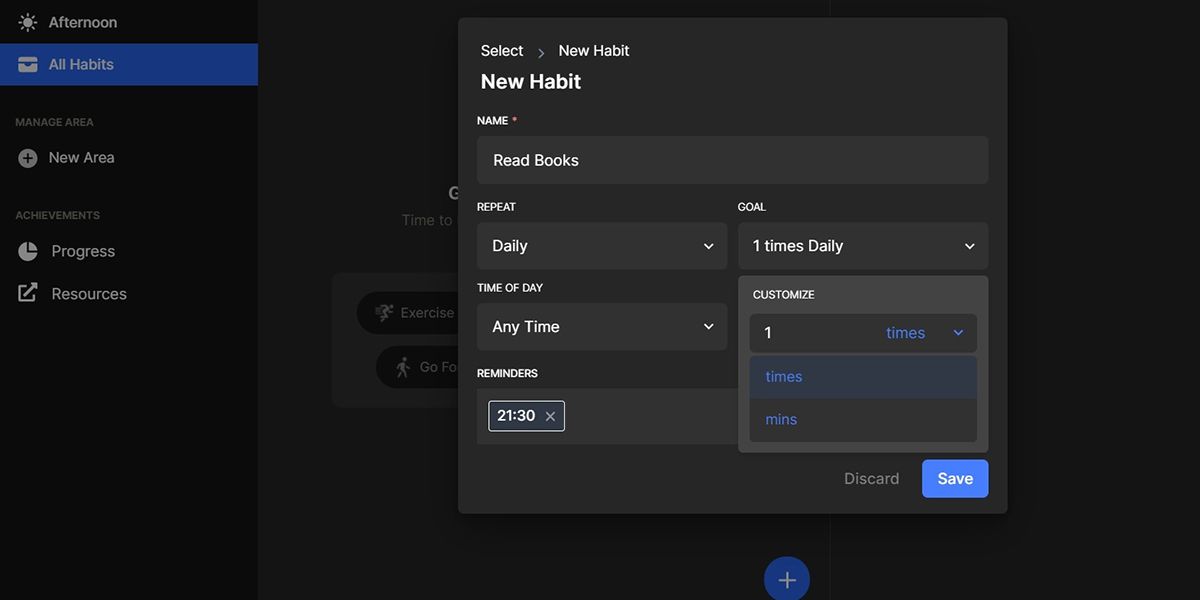Click the goal count field showing 1
The height and width of the screenshot is (600, 1200).
point(812,333)
